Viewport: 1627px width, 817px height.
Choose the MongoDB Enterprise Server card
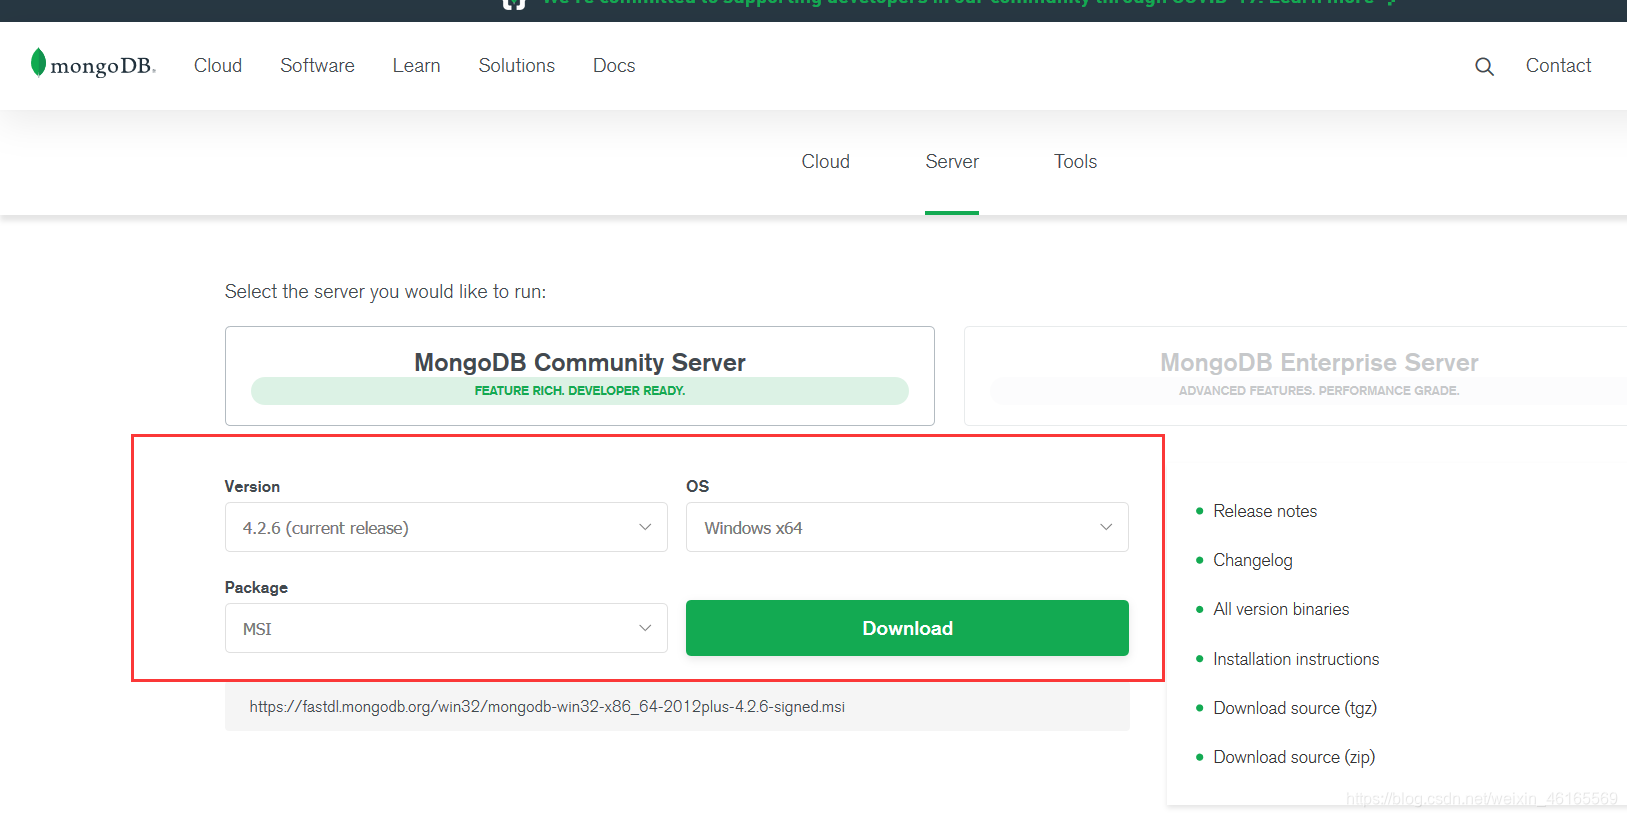(1295, 376)
